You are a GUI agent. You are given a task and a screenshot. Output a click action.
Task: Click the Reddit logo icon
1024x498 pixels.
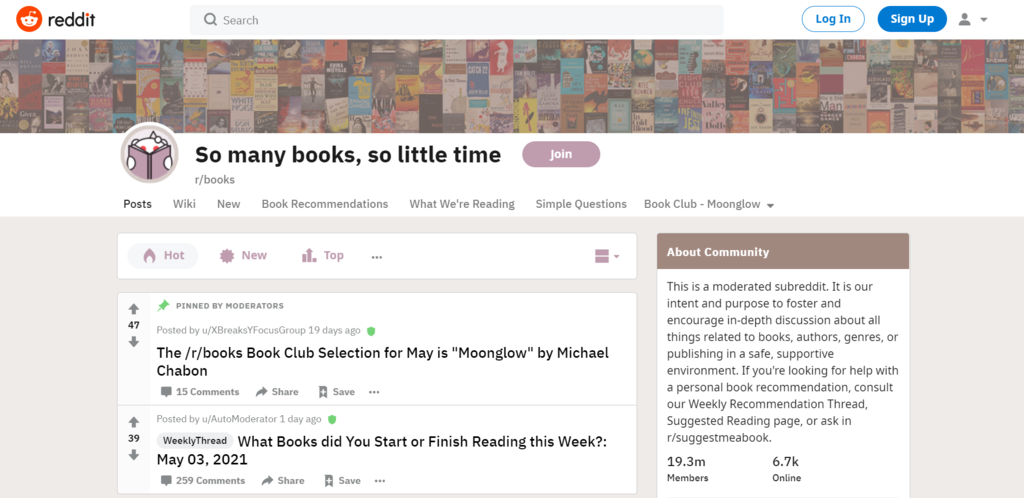(29, 19)
